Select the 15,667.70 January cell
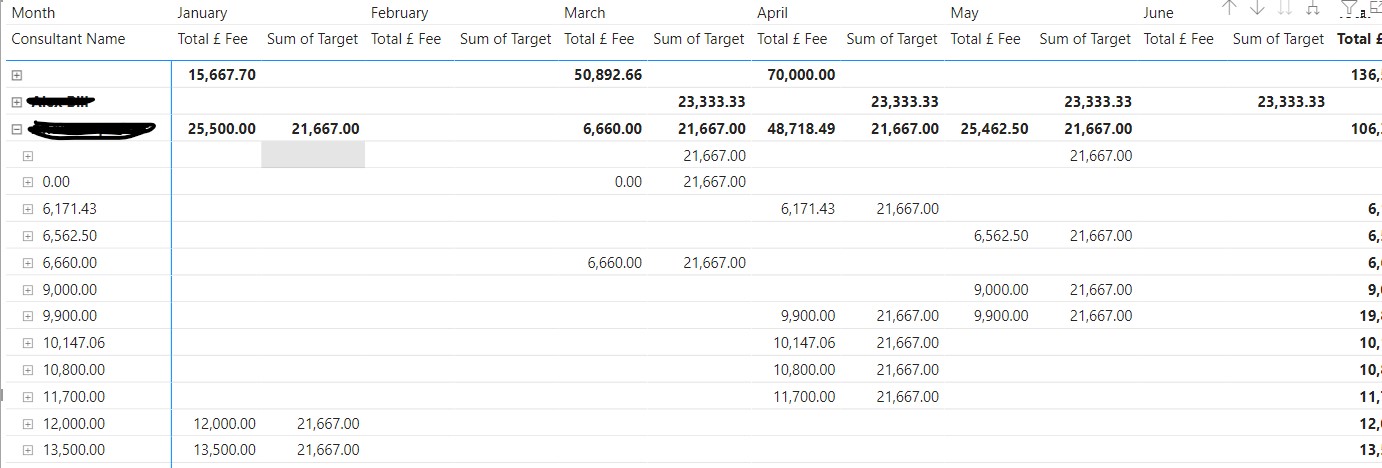Screen dimensions: 1382x468 [x=221, y=75]
